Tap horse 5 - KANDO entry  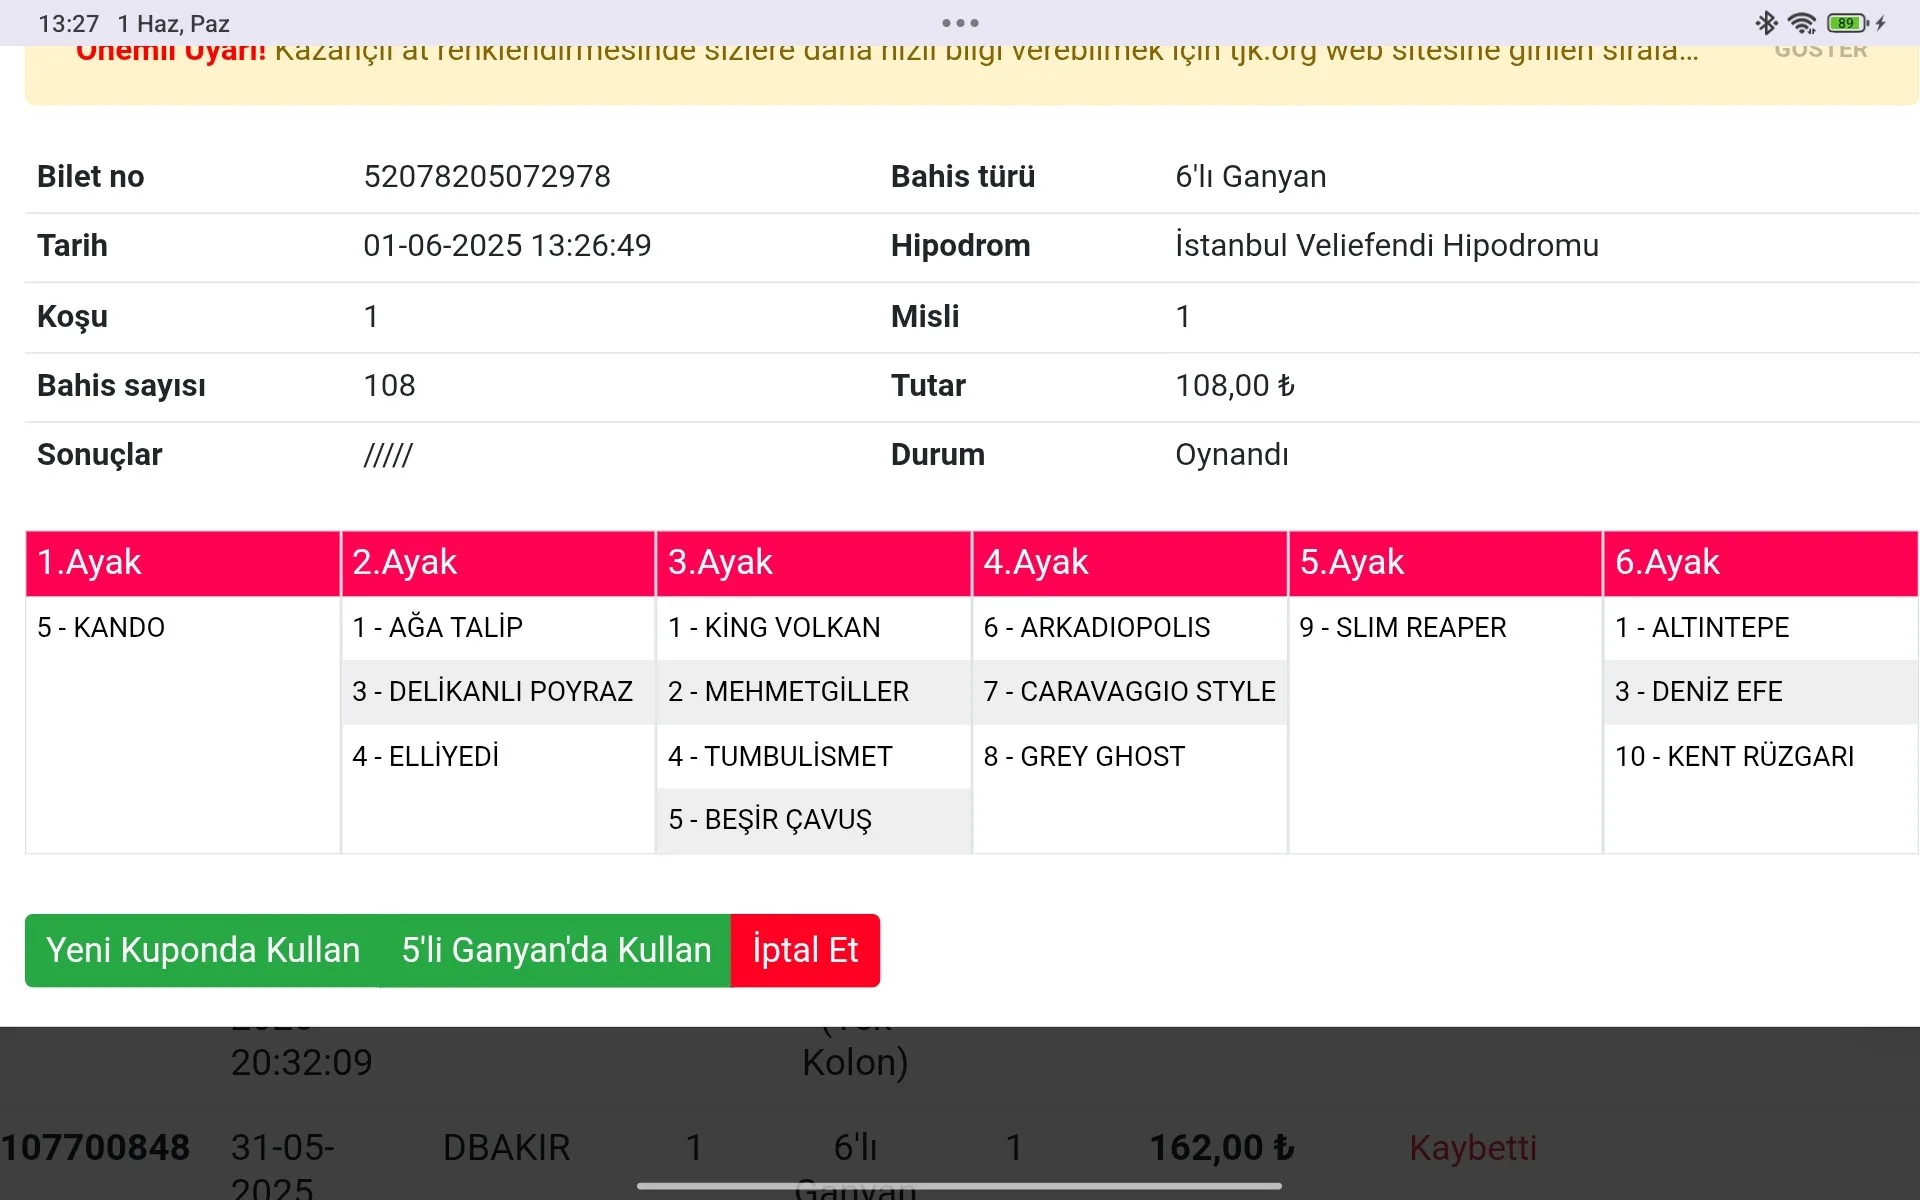(x=101, y=628)
